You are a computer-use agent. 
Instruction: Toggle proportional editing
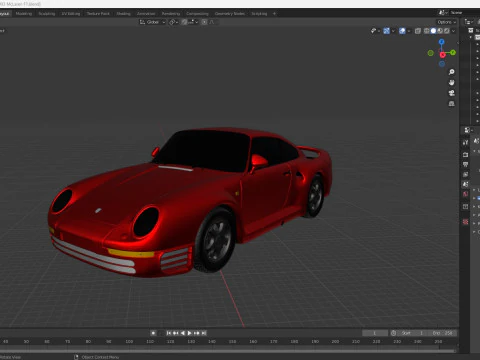[x=204, y=22]
